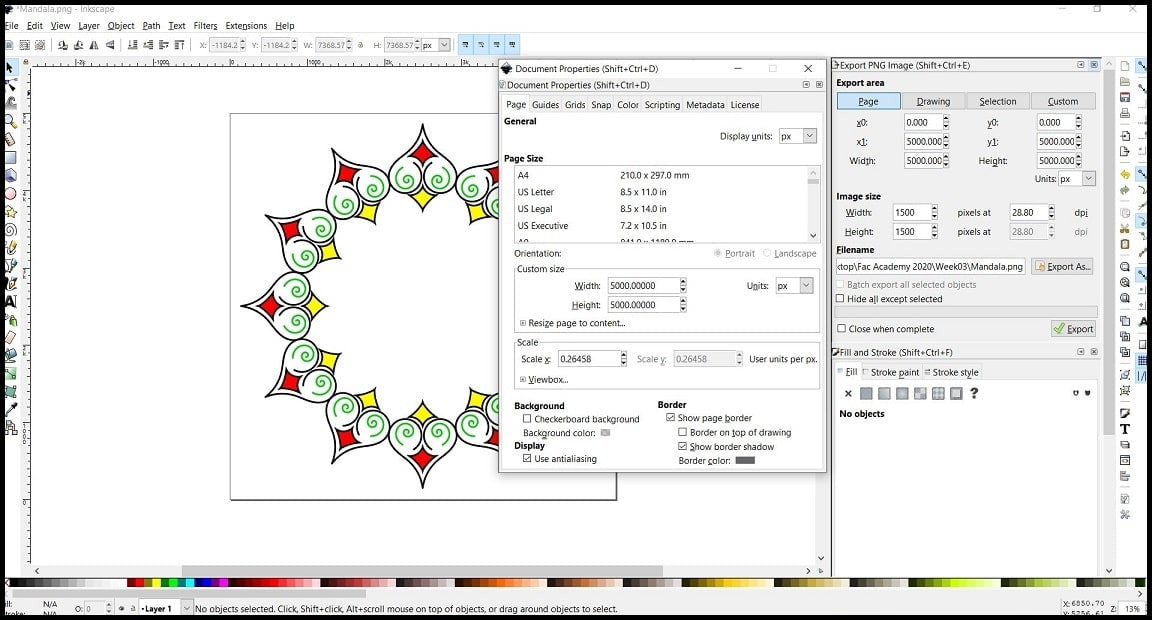Open Edit Fill and Stroke from command bar
The width and height of the screenshot is (1152, 620).
tap(1125, 414)
